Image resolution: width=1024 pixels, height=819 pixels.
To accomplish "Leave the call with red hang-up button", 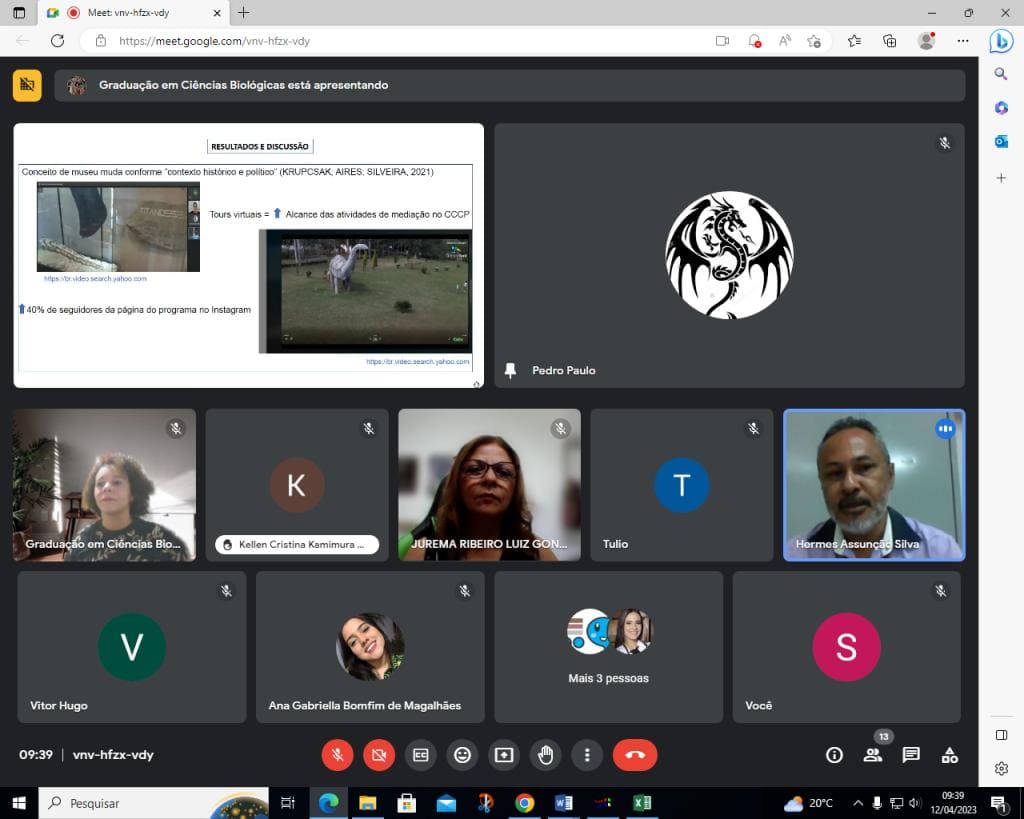I will click(x=635, y=755).
